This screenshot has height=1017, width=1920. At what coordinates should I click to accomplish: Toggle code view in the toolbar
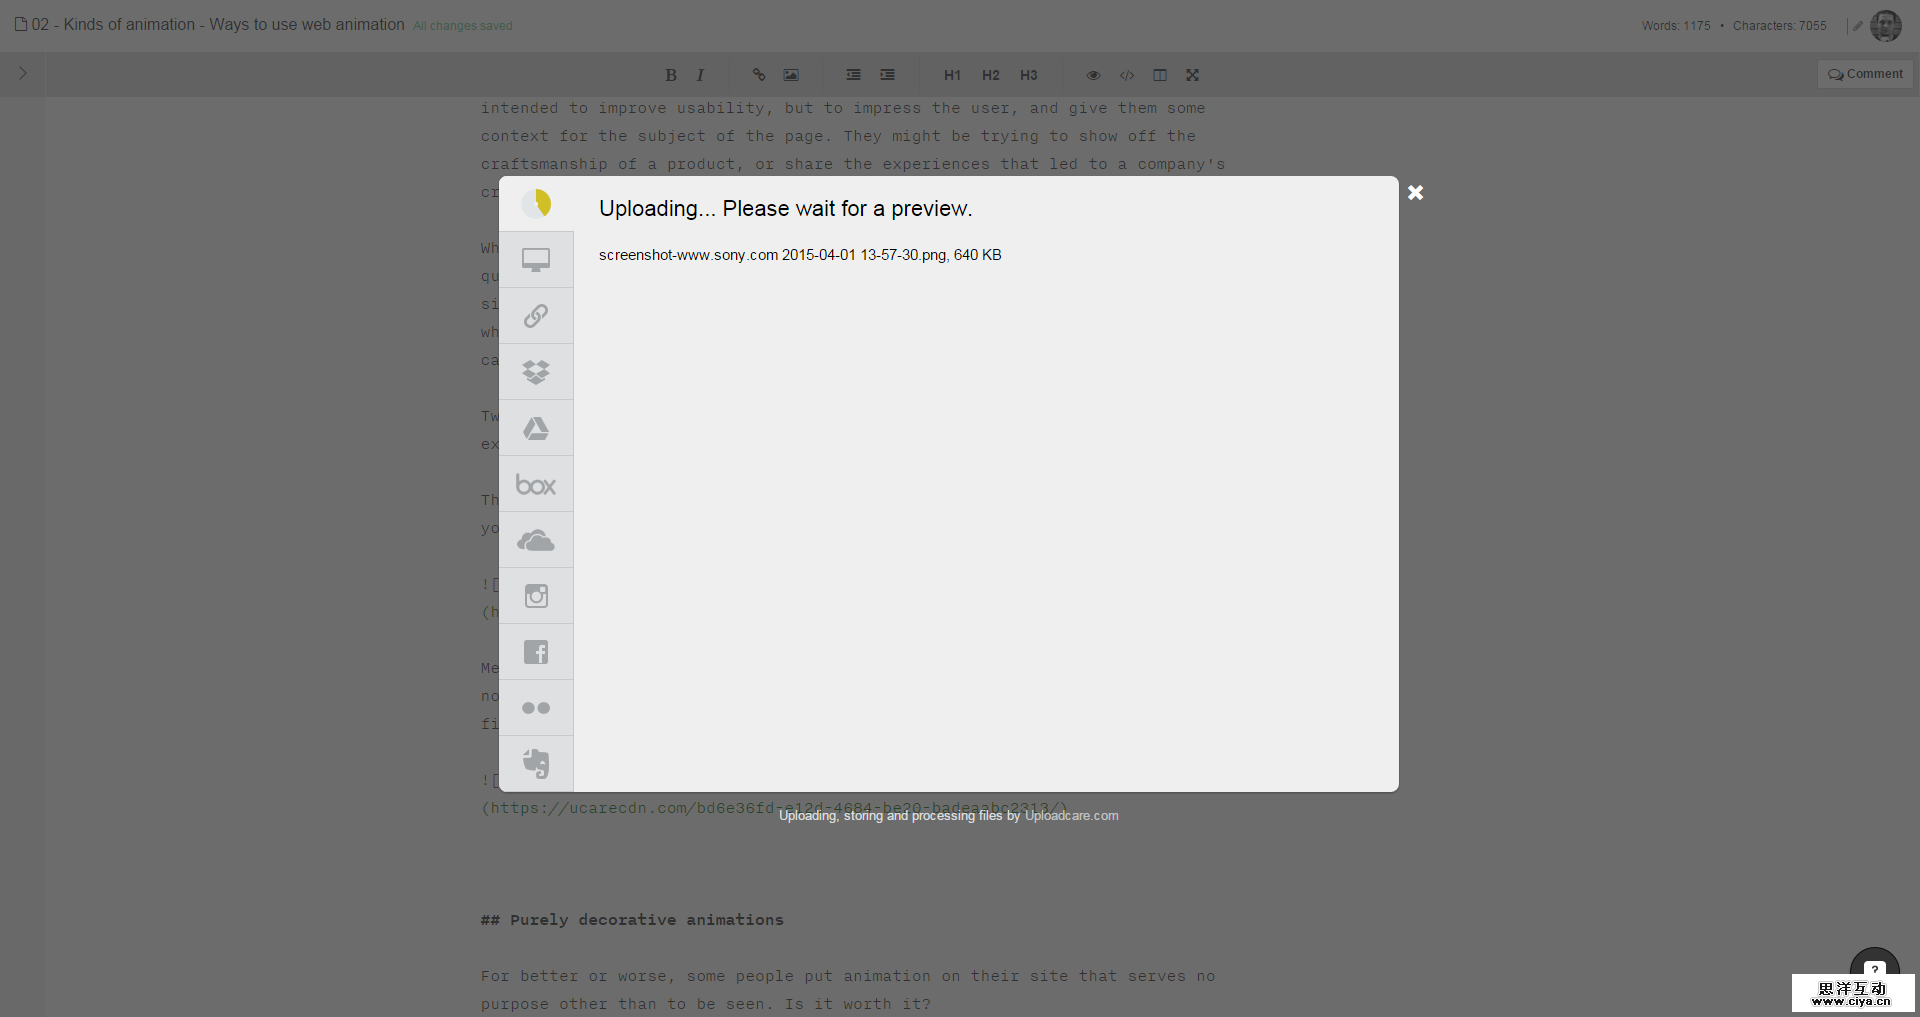click(1127, 75)
